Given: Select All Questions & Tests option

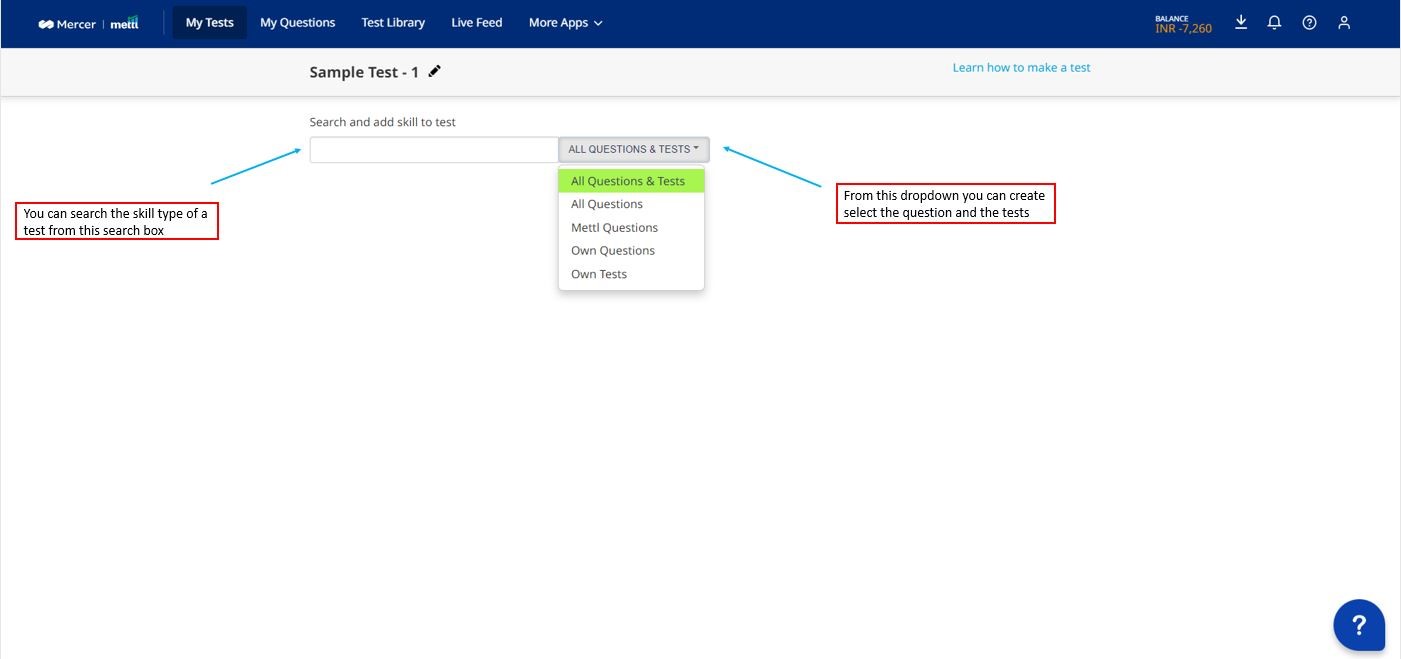Looking at the screenshot, I should 631,181.
